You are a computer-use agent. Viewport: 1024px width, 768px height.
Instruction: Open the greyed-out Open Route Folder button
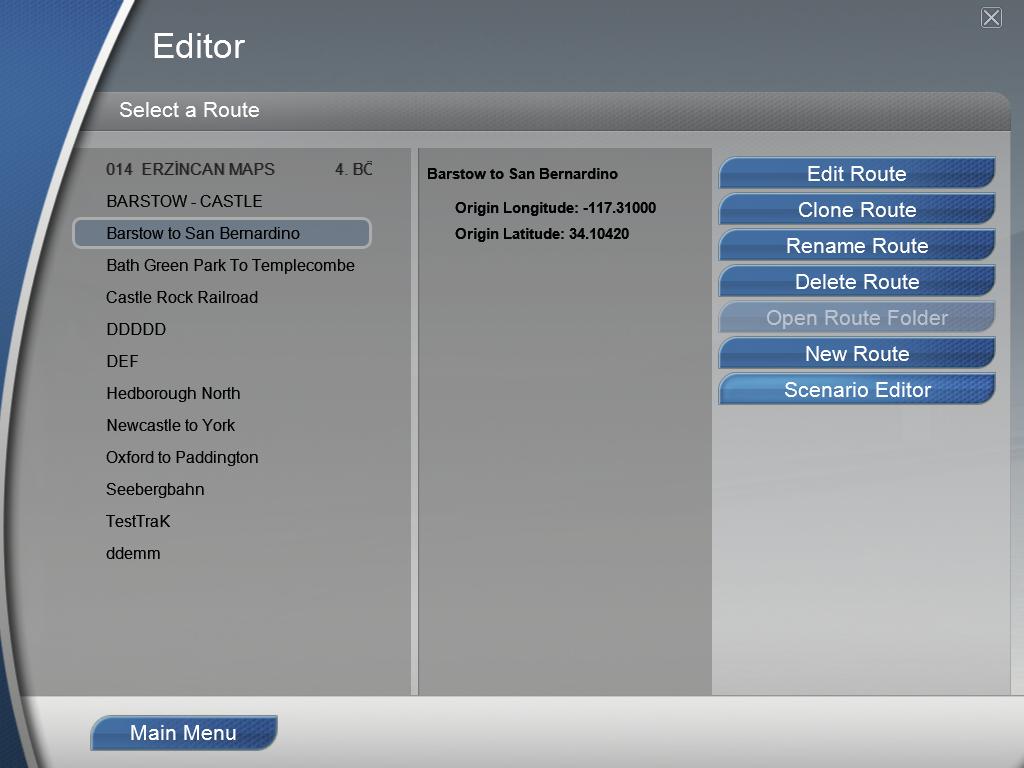857,317
